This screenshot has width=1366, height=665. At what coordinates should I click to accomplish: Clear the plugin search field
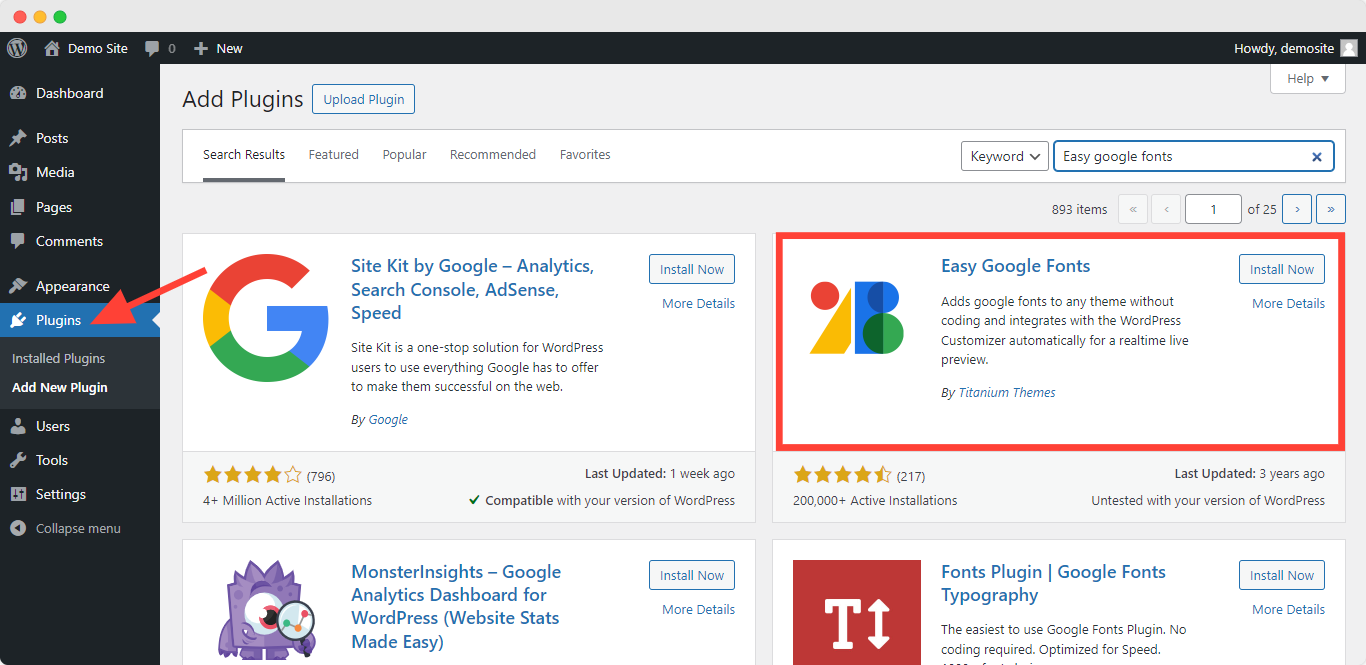point(1317,156)
